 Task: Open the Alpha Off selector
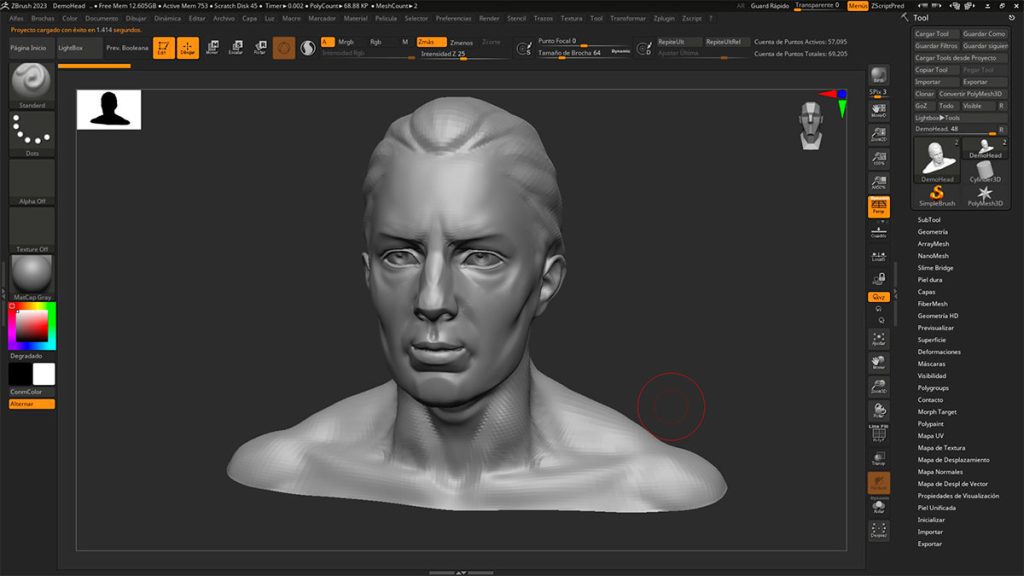(x=32, y=180)
